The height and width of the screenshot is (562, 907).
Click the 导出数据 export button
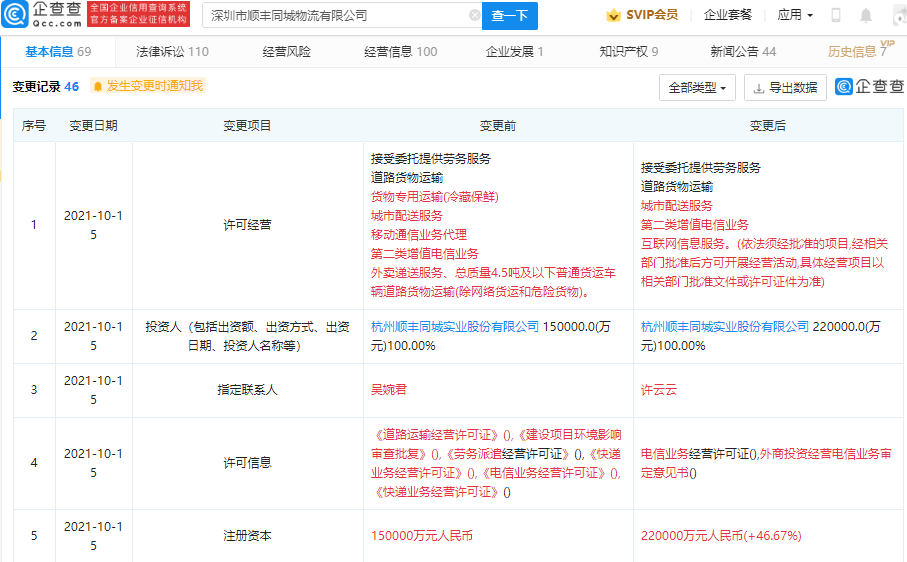coord(785,88)
